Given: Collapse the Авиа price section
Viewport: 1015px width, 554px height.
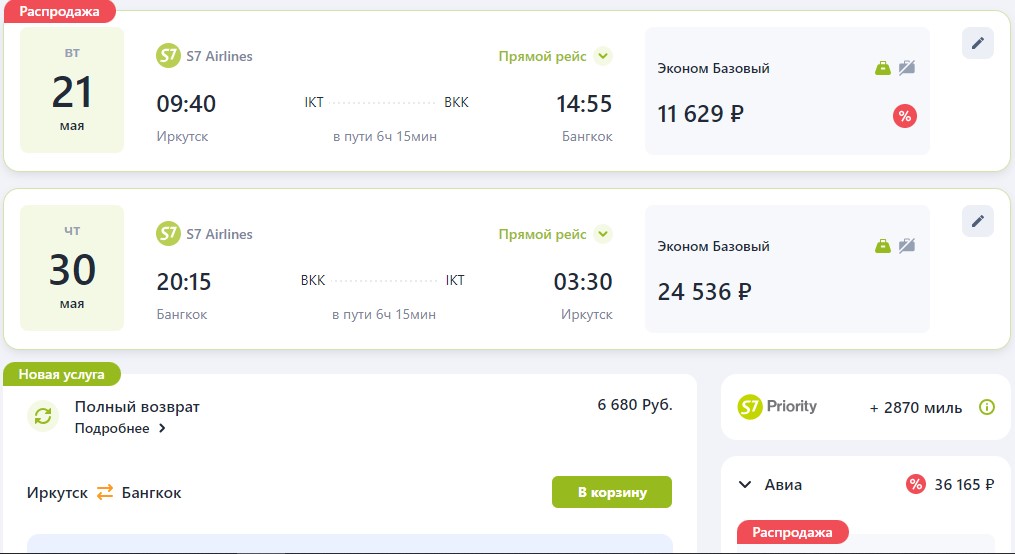Looking at the screenshot, I should click(x=744, y=485).
